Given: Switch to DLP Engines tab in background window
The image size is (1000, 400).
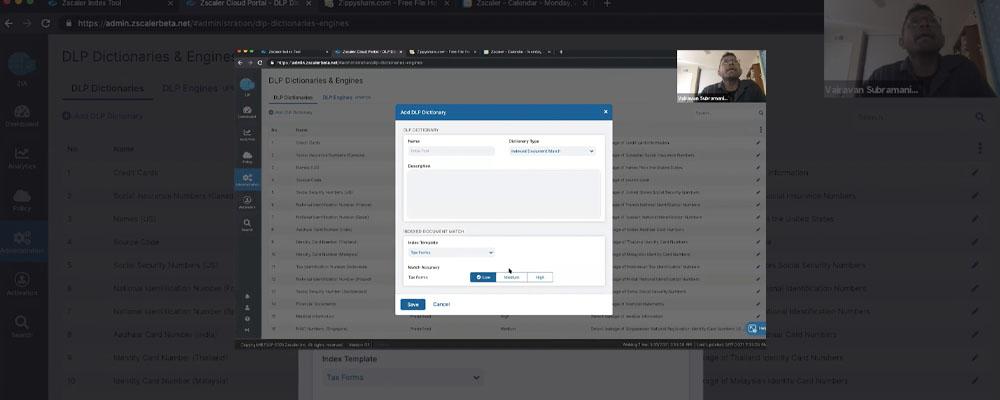Looking at the screenshot, I should point(198,89).
